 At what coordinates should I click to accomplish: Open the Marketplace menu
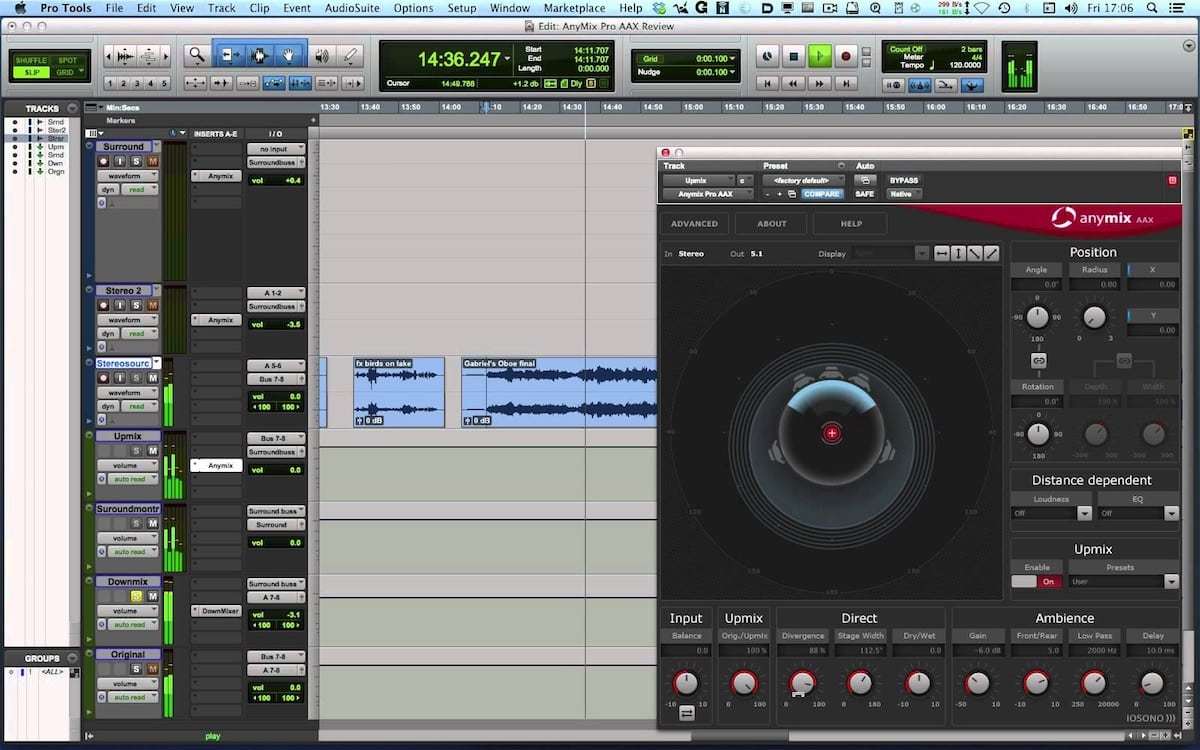(574, 8)
